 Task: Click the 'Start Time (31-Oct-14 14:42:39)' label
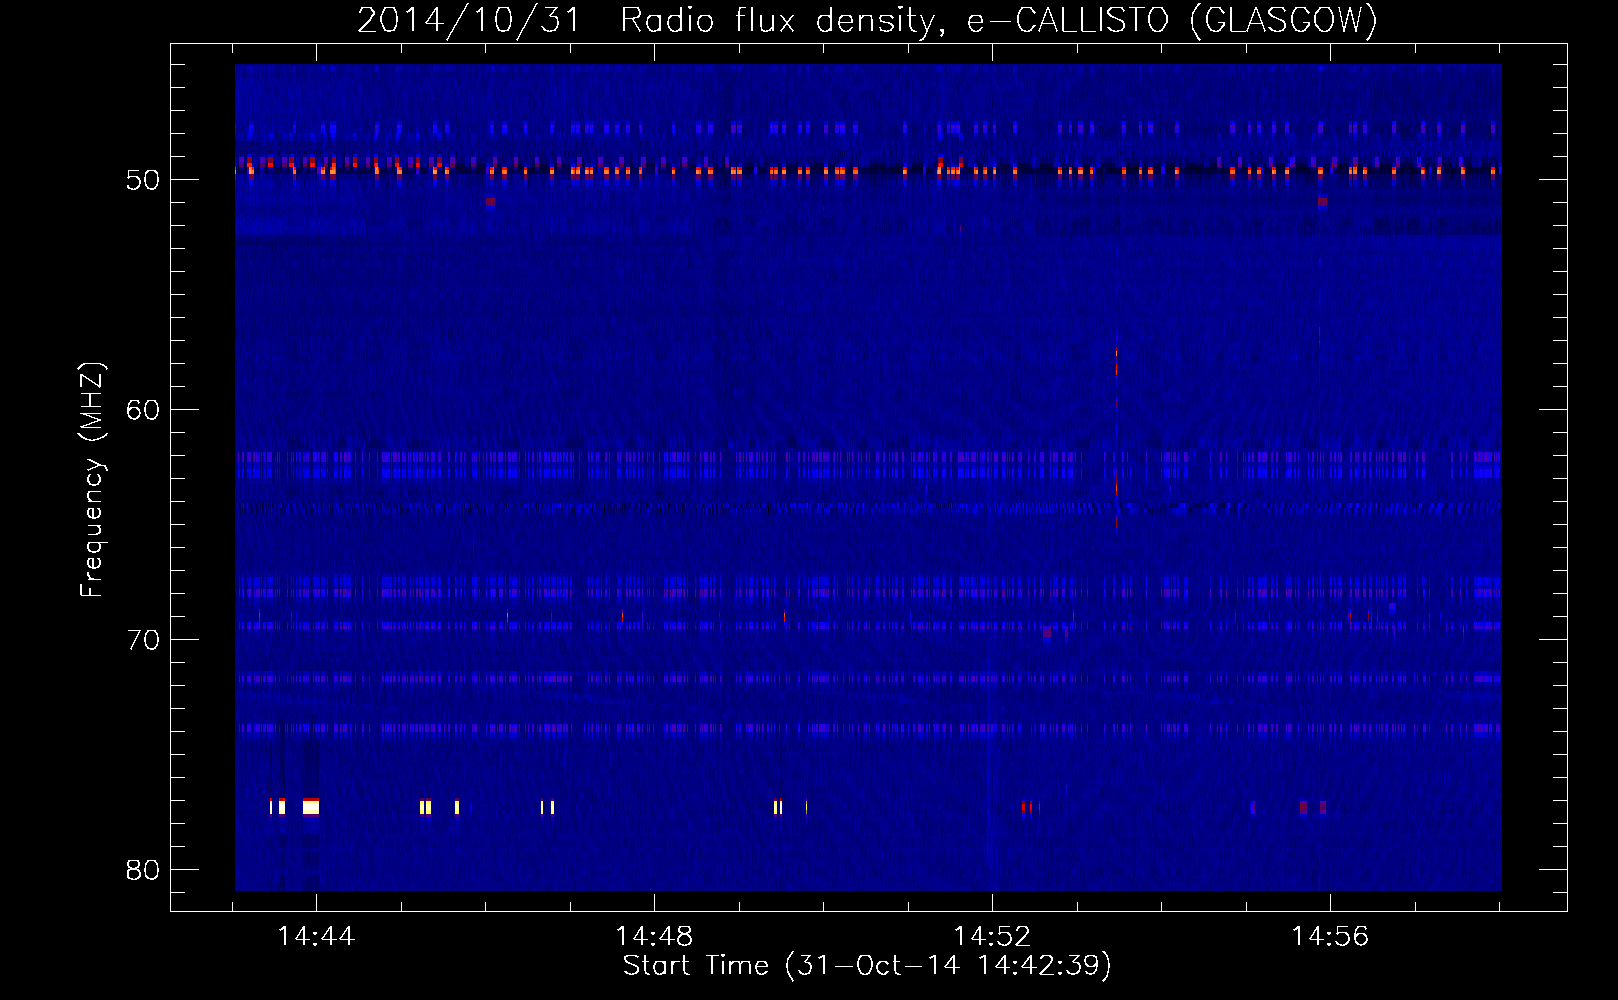(x=867, y=966)
